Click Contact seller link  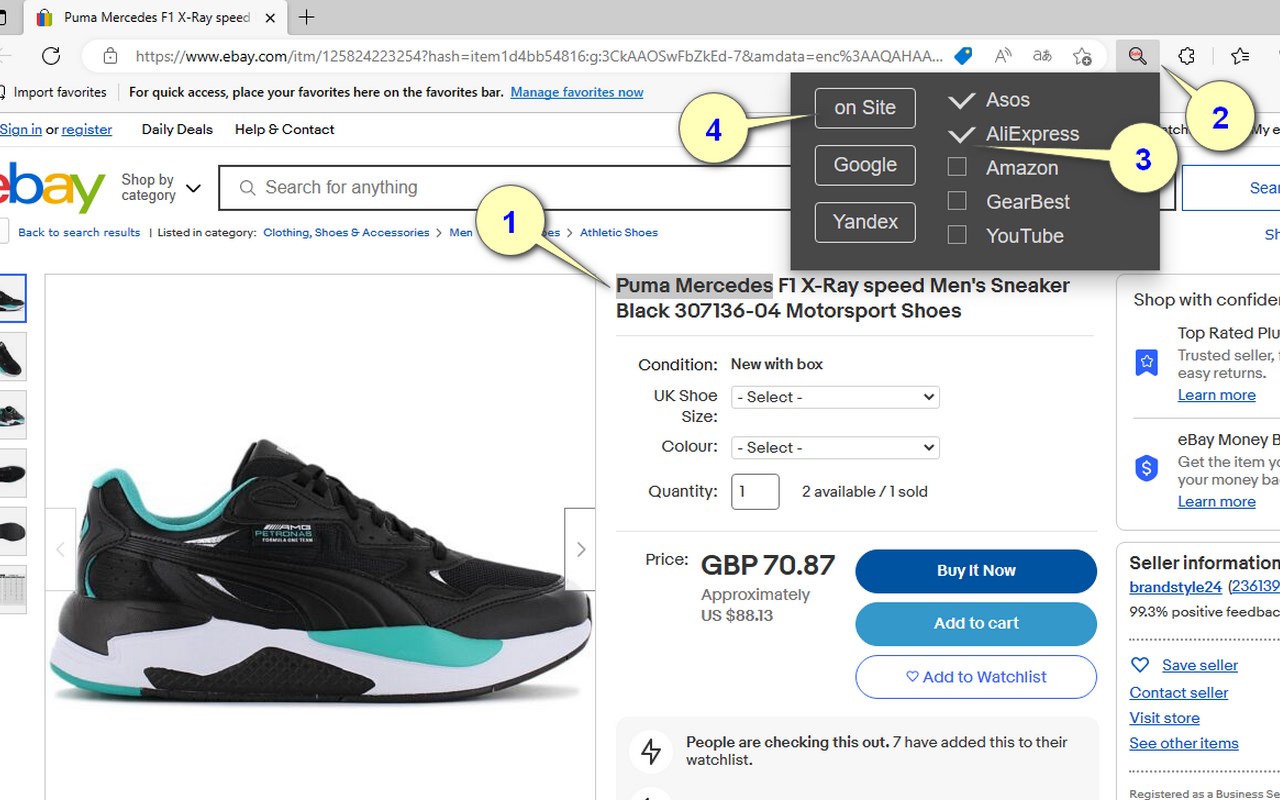pos(1179,692)
